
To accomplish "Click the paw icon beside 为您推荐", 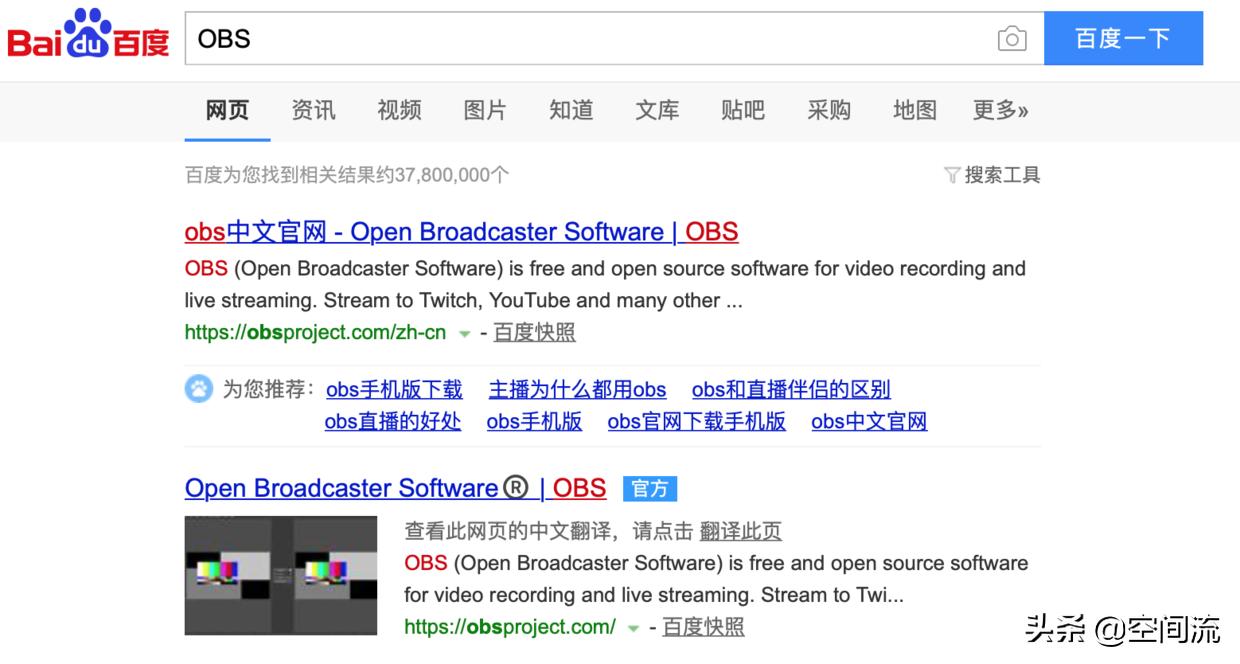I will click(x=199, y=389).
